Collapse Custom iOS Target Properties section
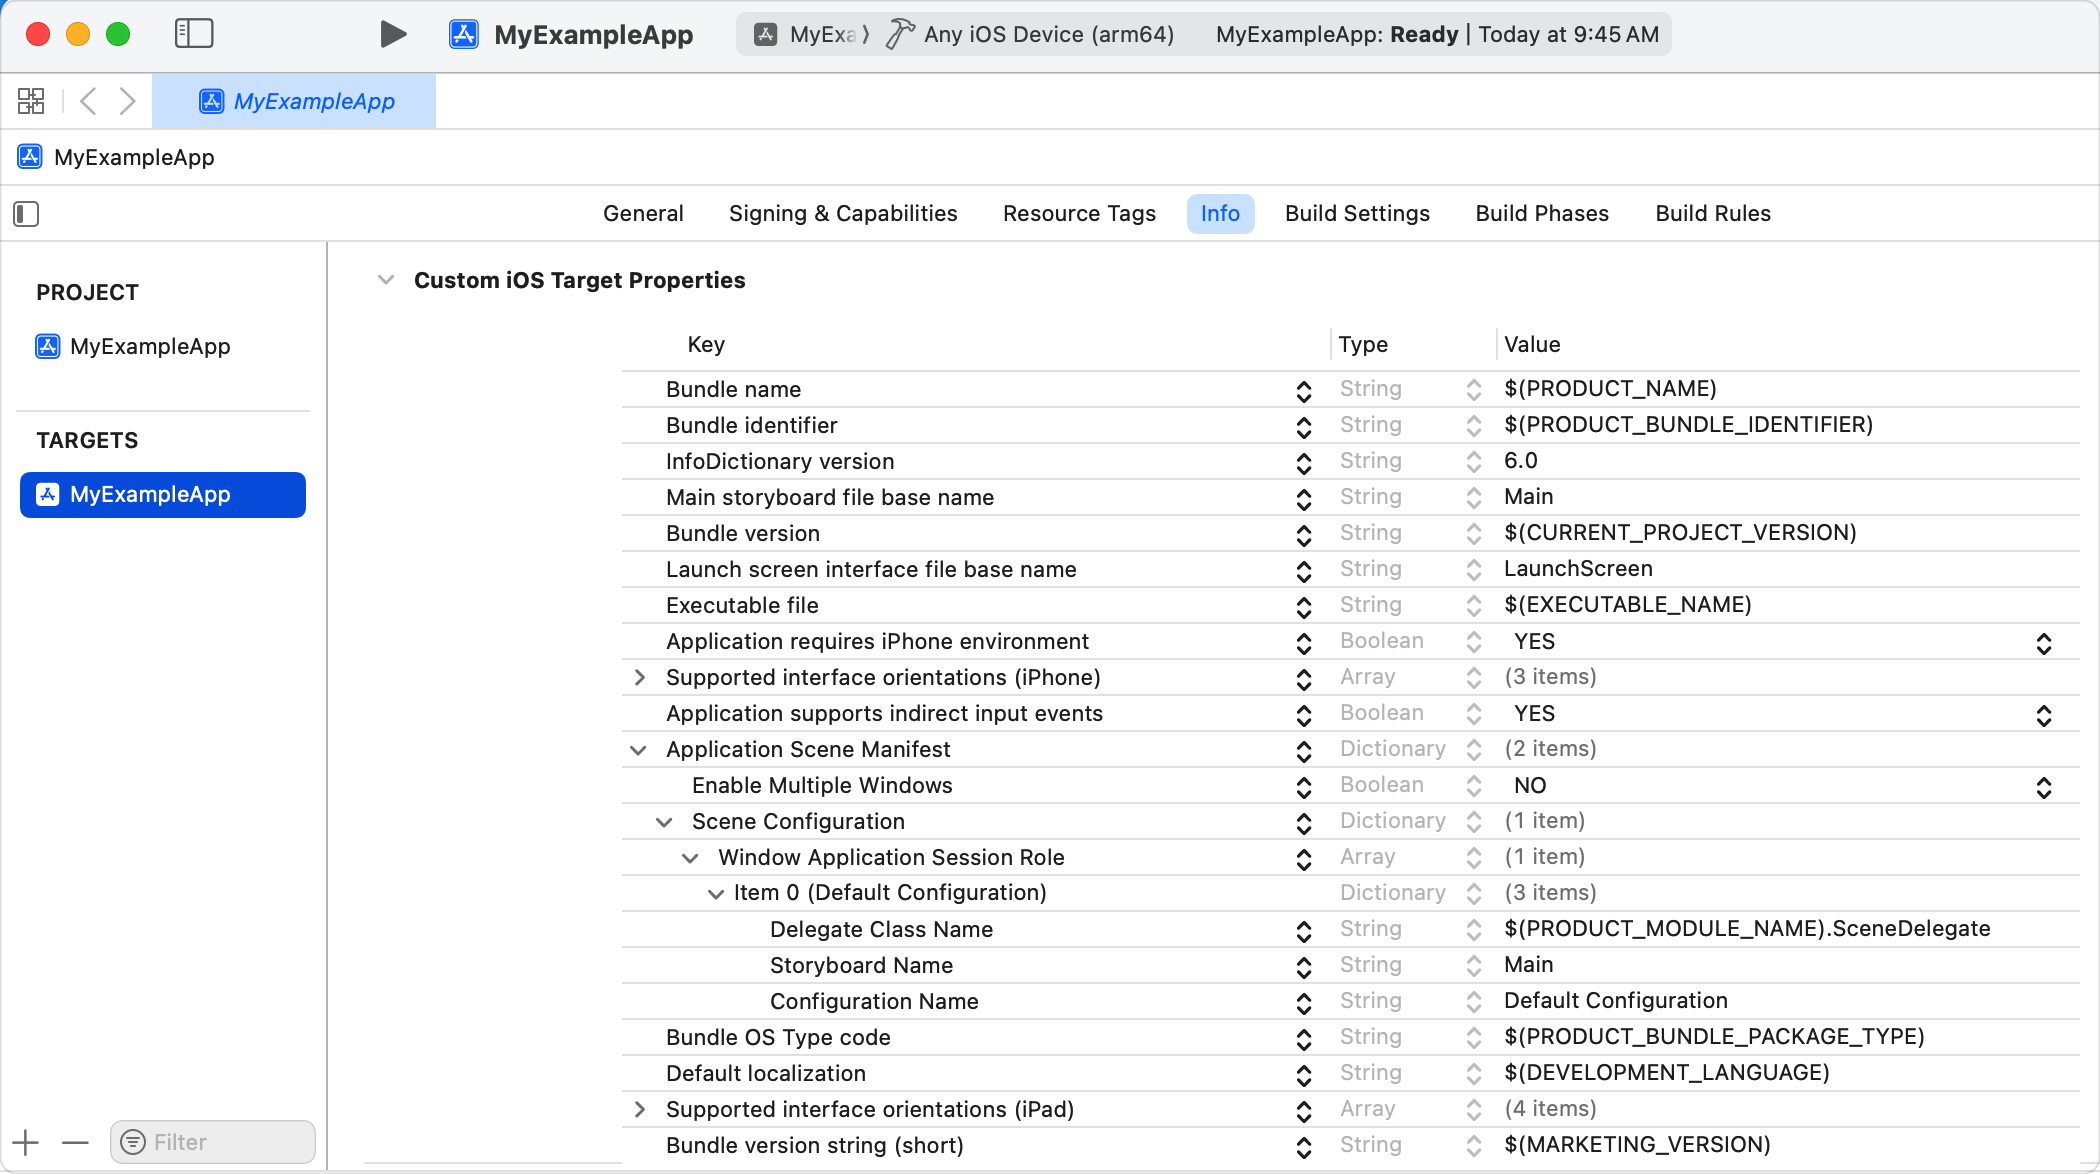 coord(386,280)
